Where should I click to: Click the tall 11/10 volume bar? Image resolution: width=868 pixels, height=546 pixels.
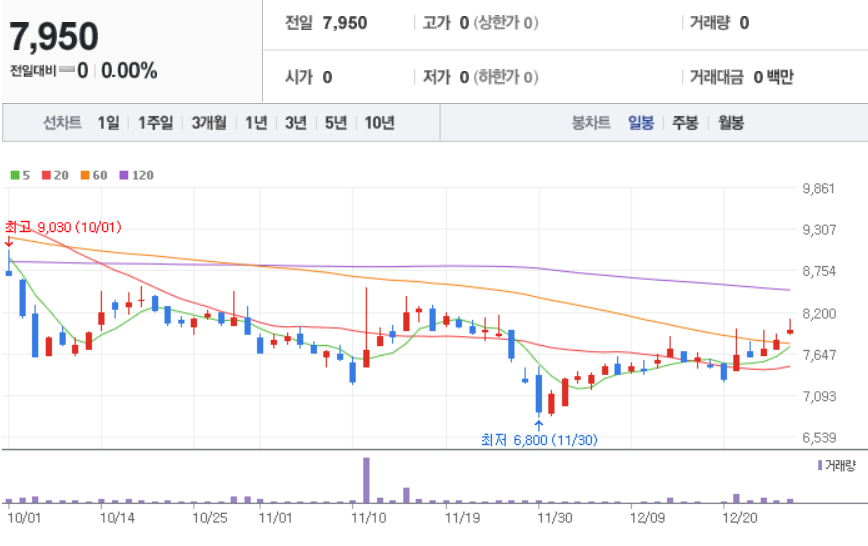[366, 480]
